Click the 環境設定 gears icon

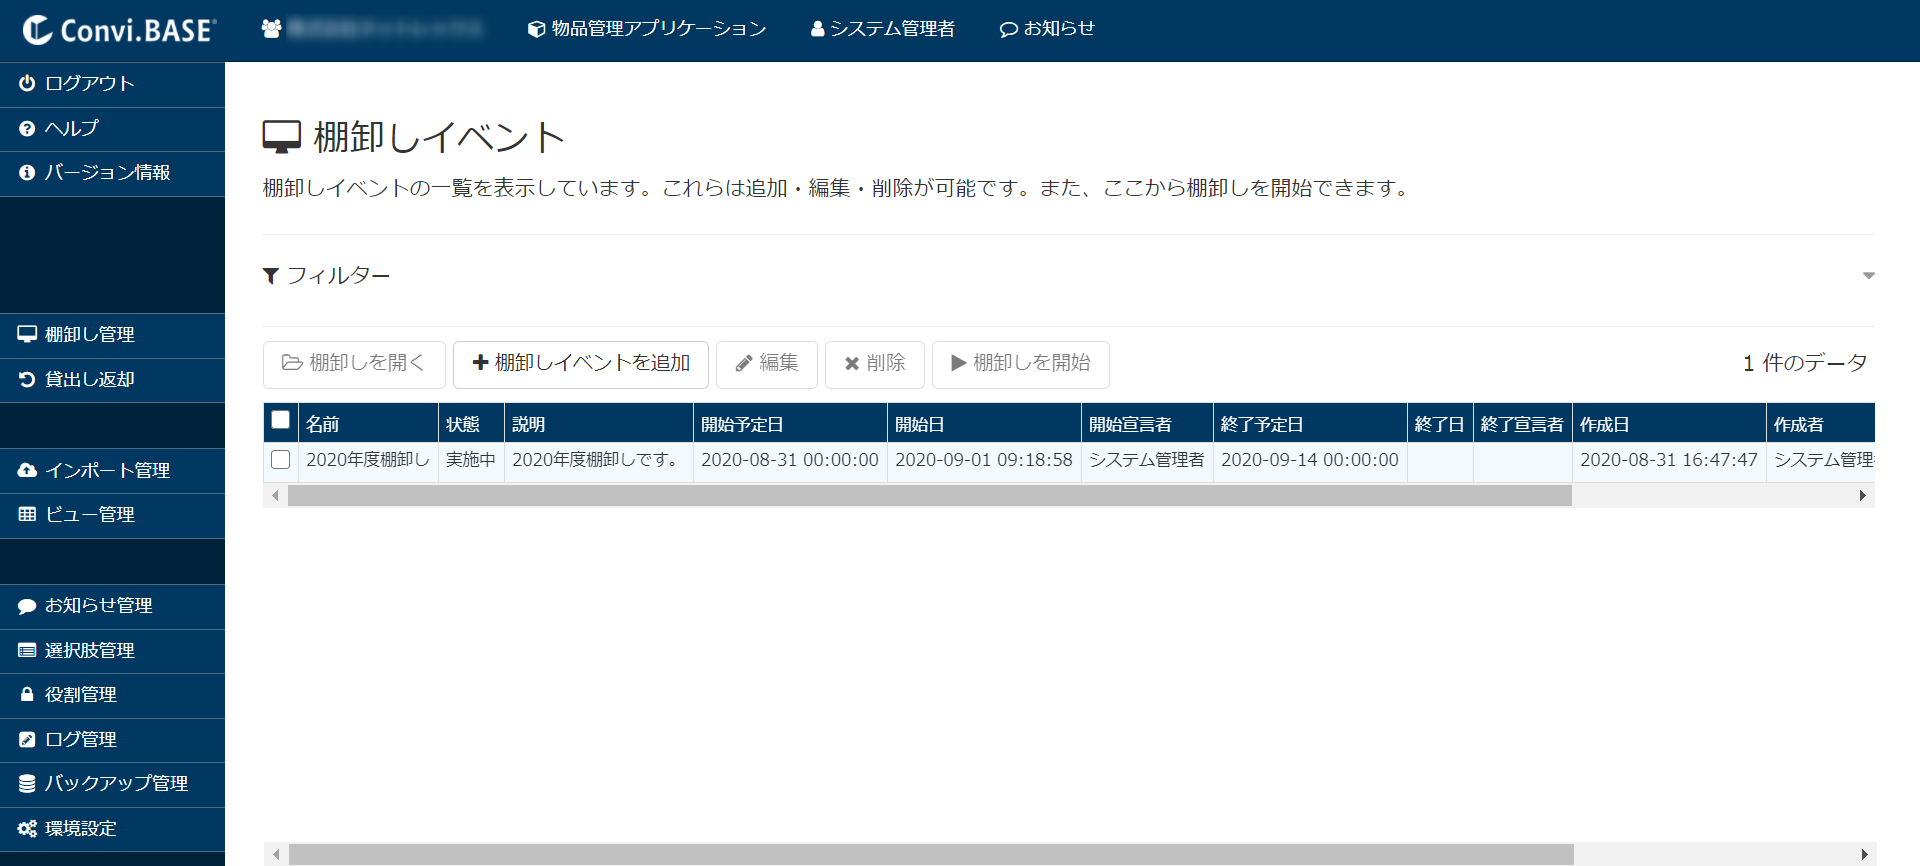(27, 829)
